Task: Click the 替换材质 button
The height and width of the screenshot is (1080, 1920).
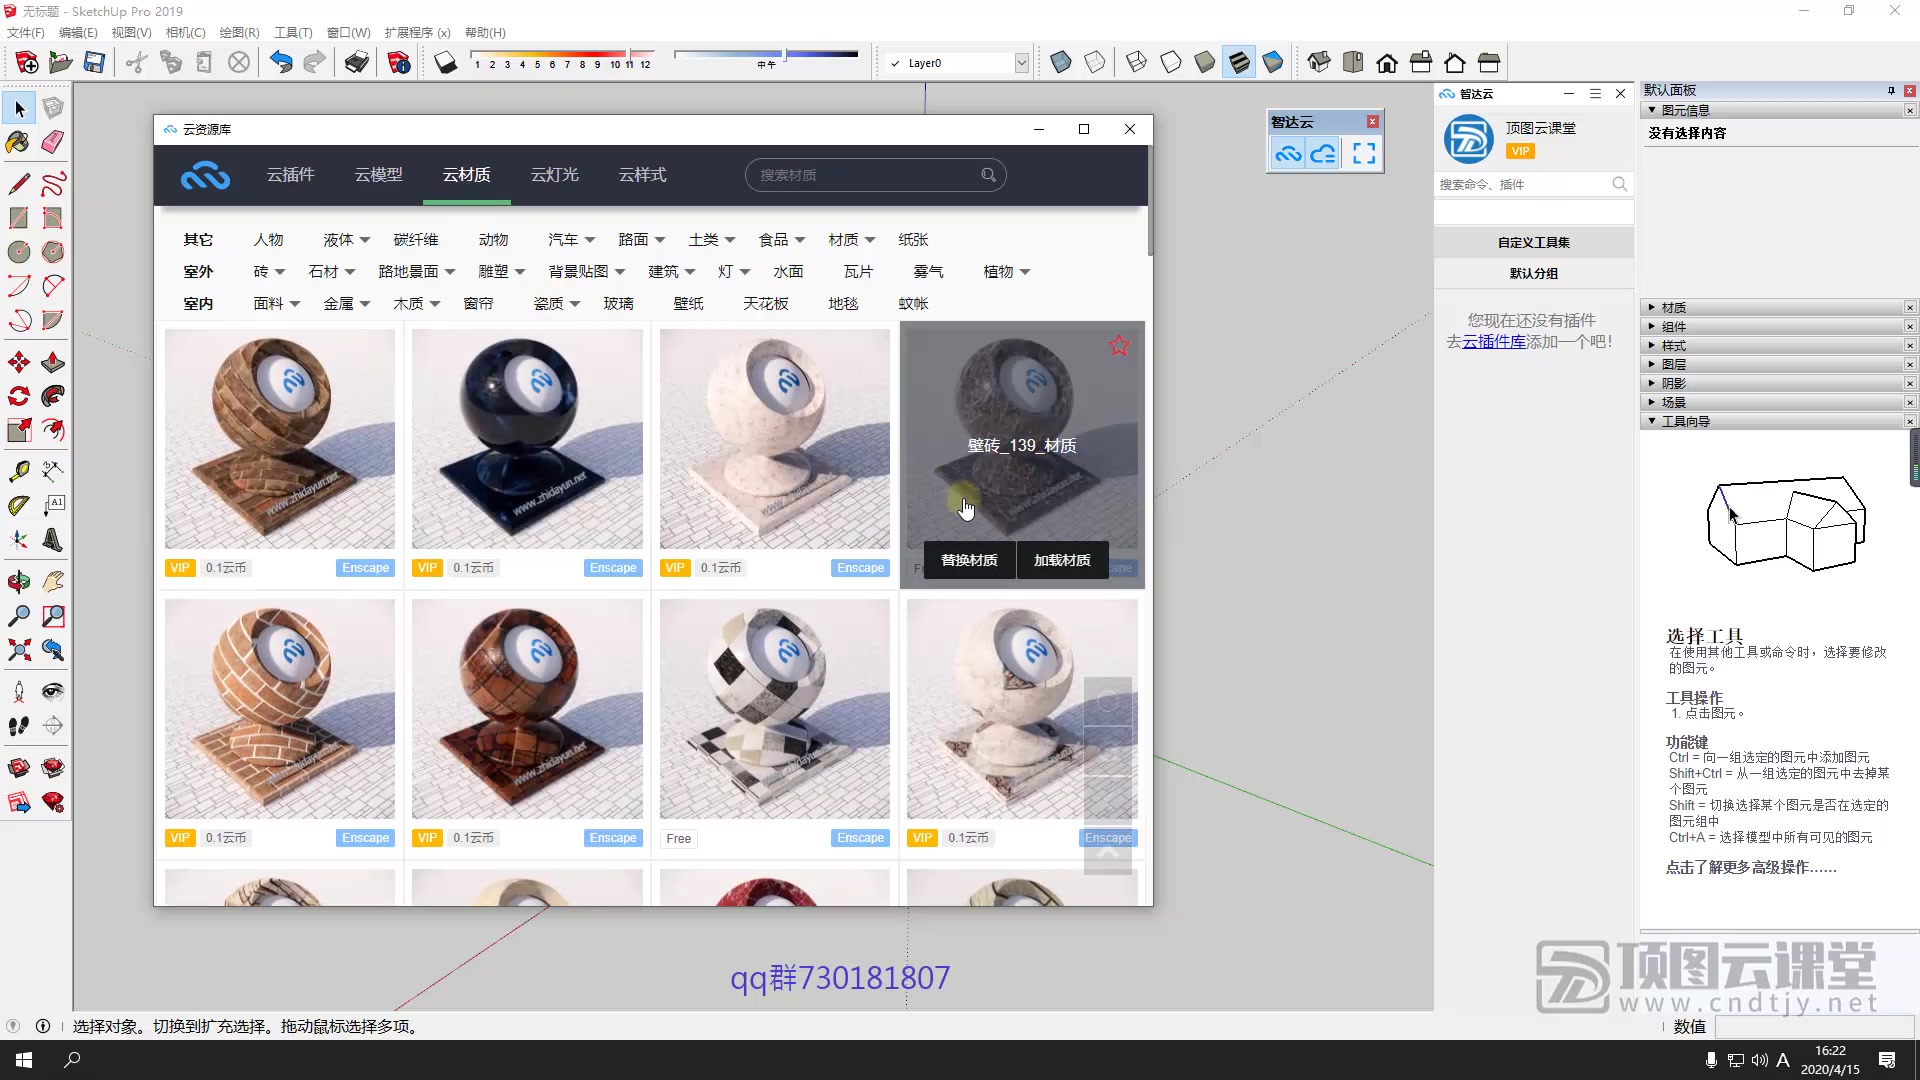Action: [x=968, y=560]
